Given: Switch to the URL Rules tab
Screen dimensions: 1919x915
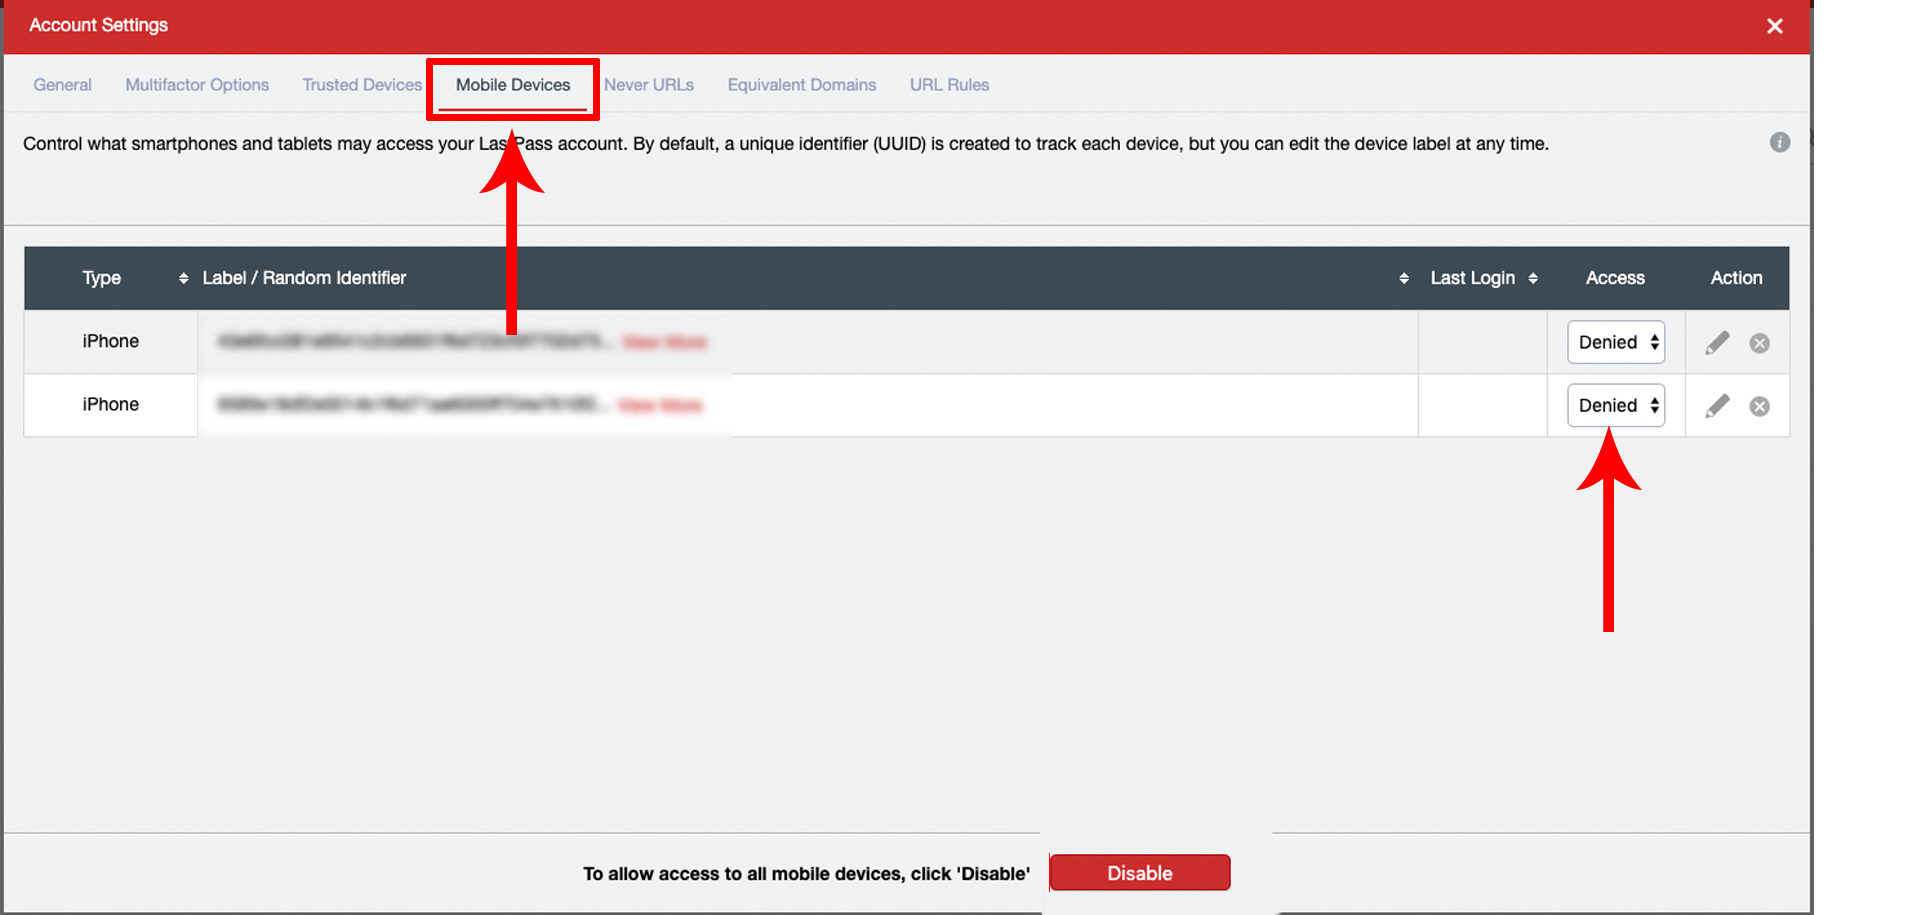Looking at the screenshot, I should pos(949,85).
